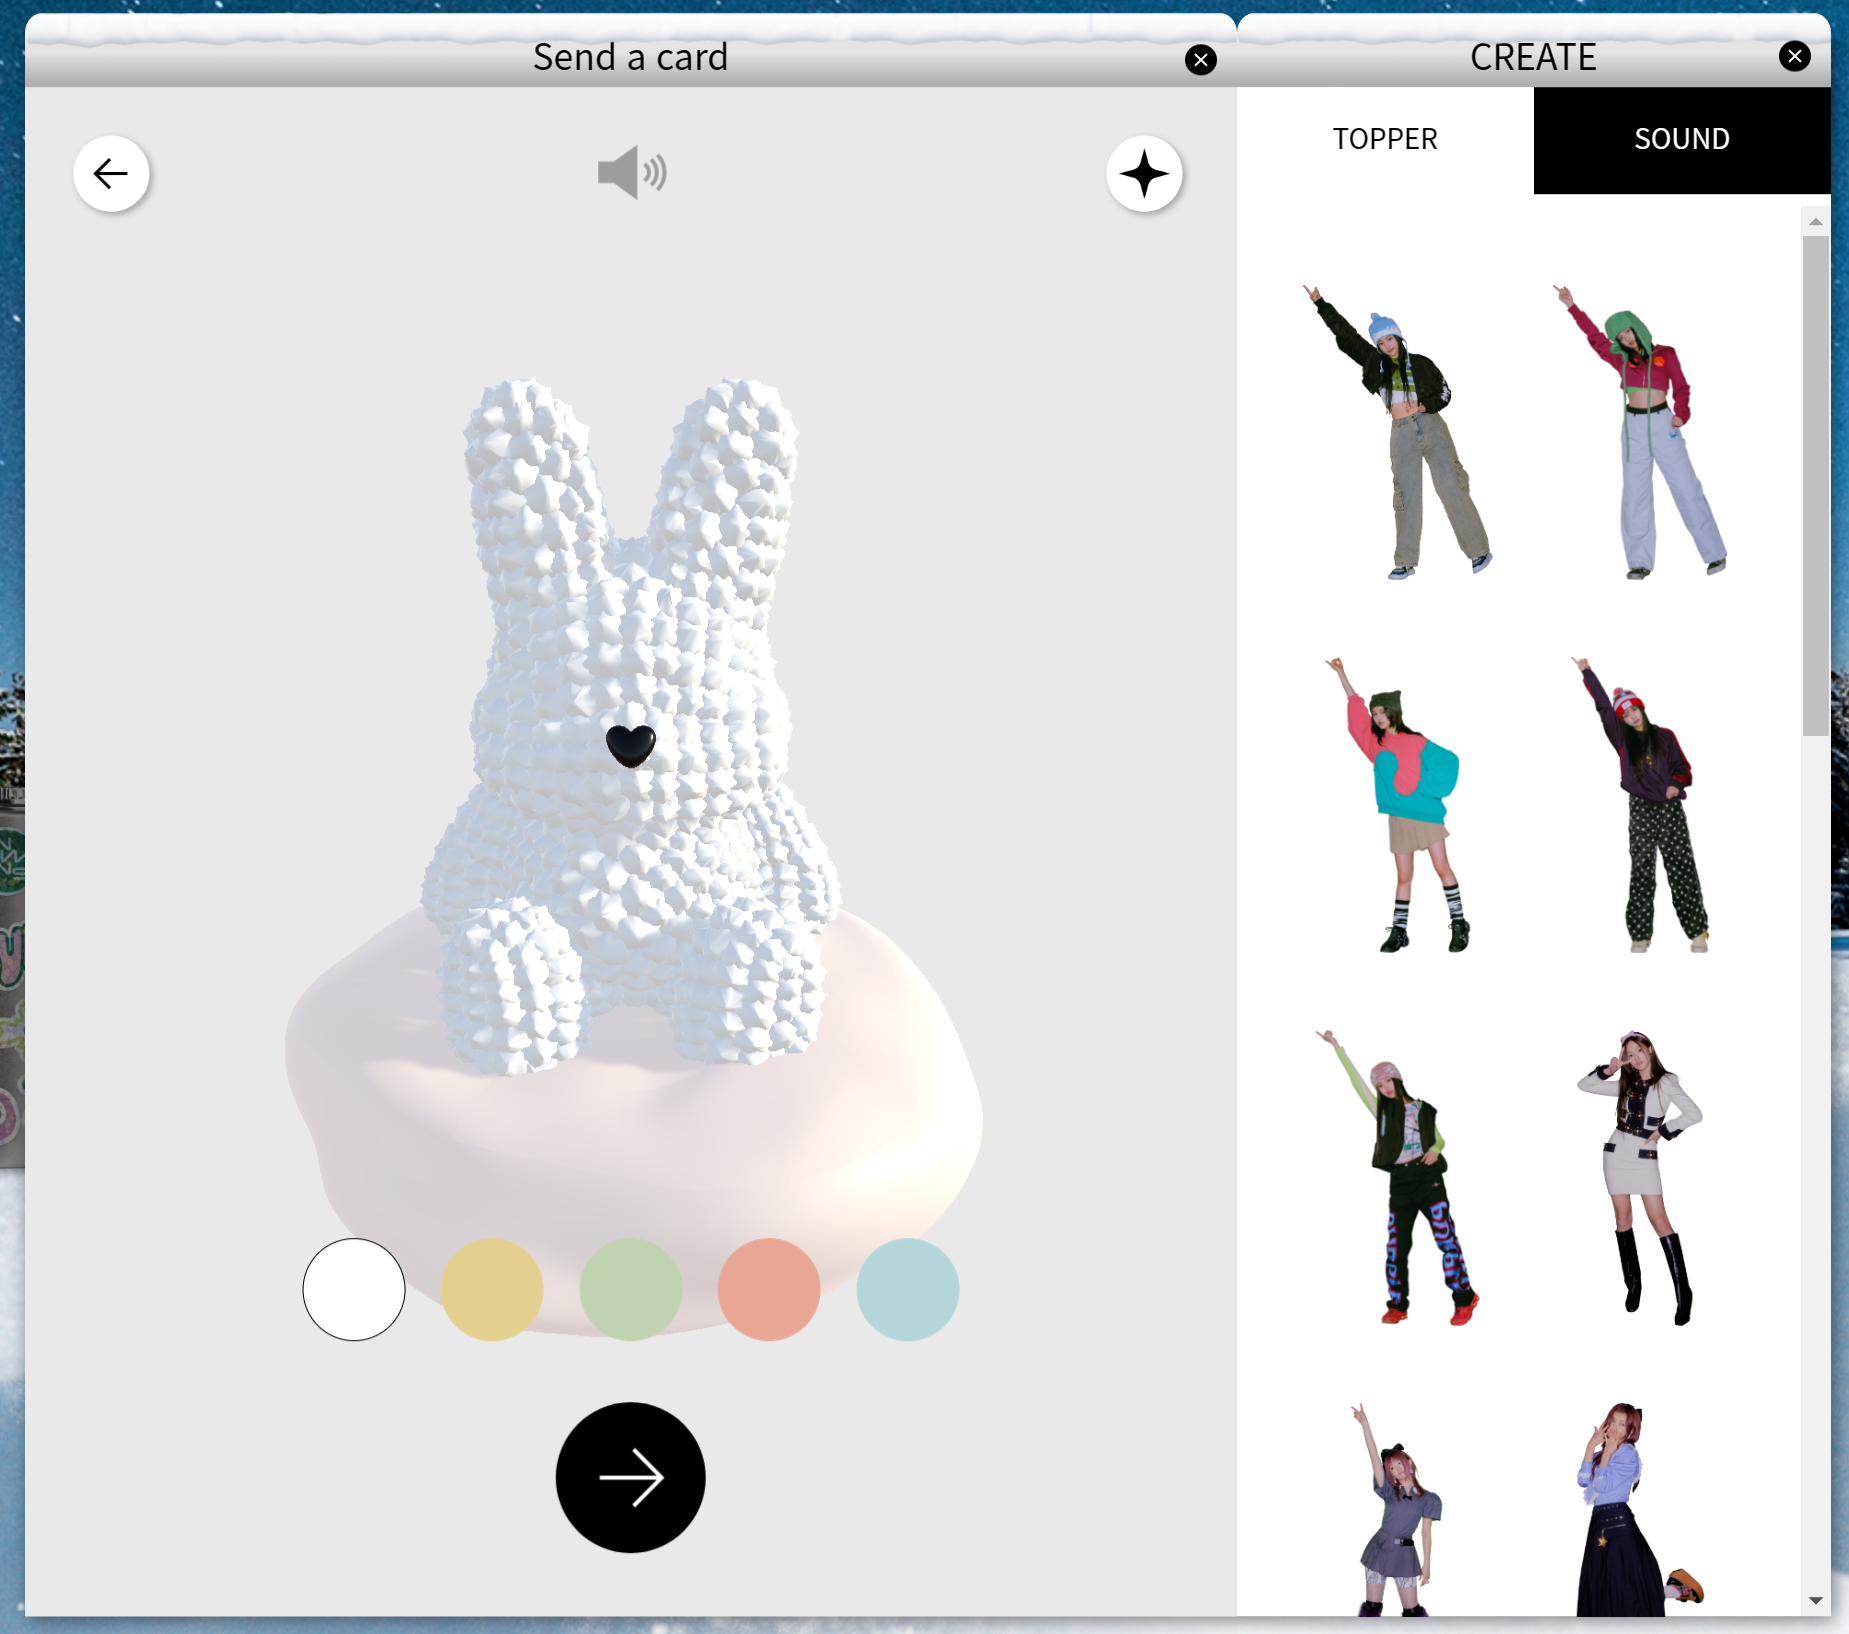Close the Send a card window
Viewport: 1849px width, 1634px height.
(x=1200, y=60)
